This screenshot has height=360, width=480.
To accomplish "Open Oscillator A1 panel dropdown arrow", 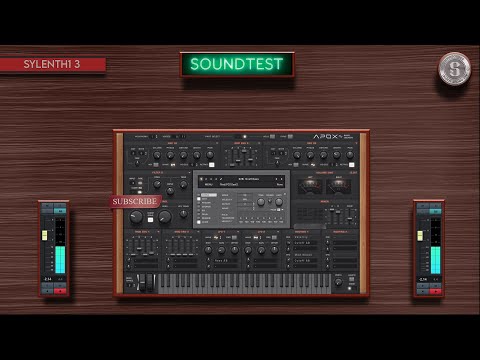I will 217,143.
